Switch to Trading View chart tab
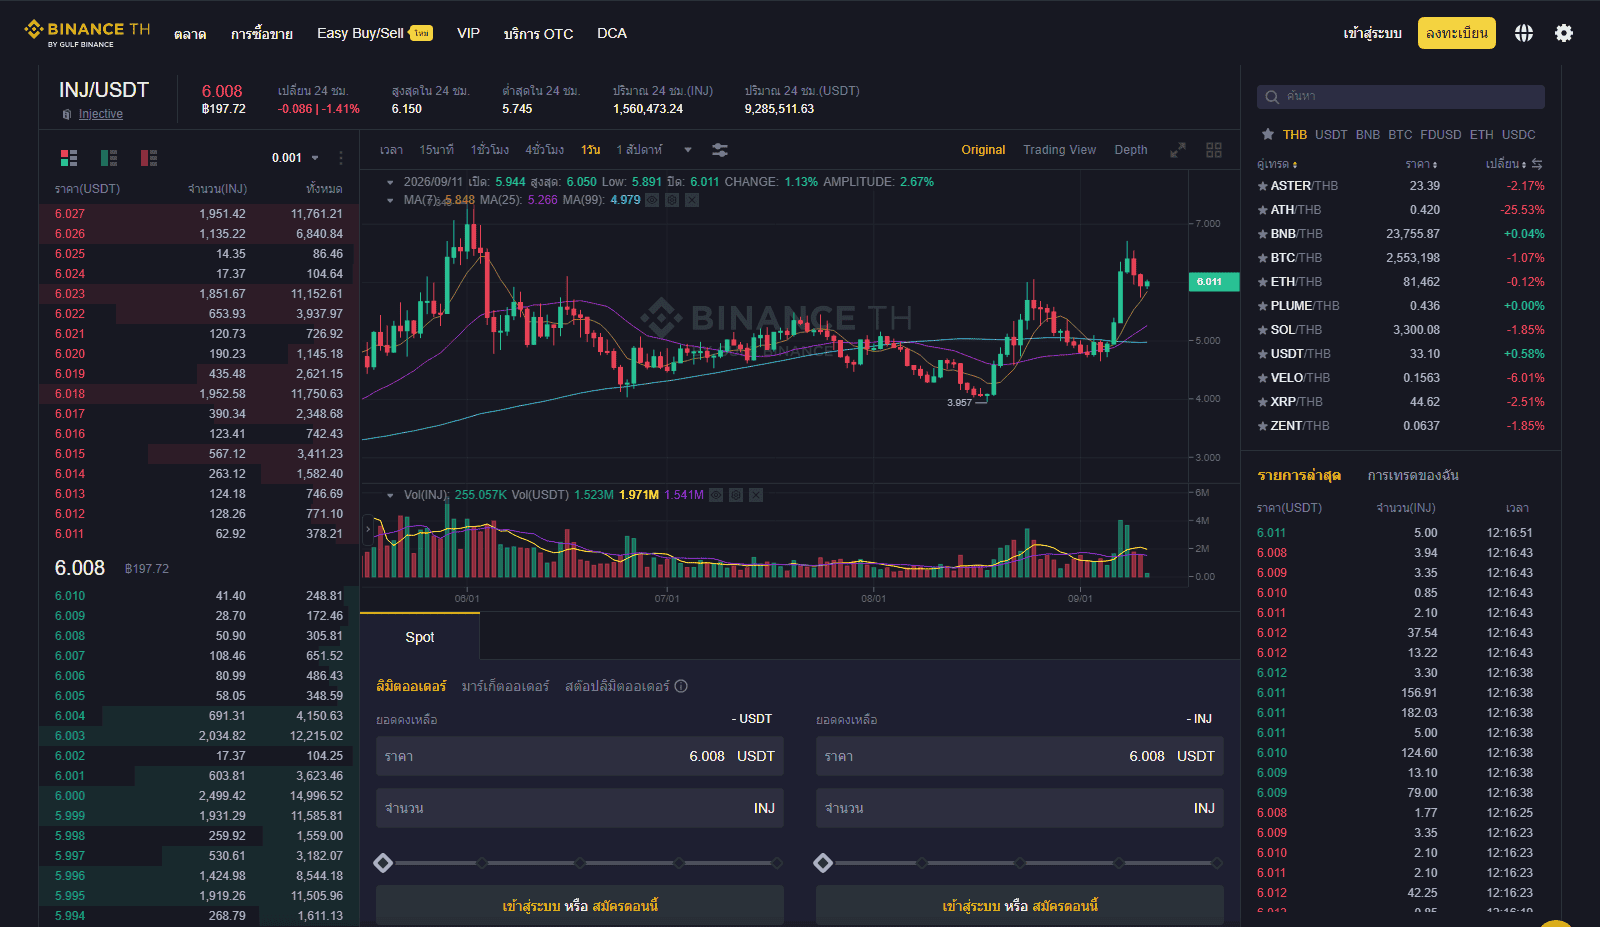The width and height of the screenshot is (1600, 927). tap(1059, 150)
